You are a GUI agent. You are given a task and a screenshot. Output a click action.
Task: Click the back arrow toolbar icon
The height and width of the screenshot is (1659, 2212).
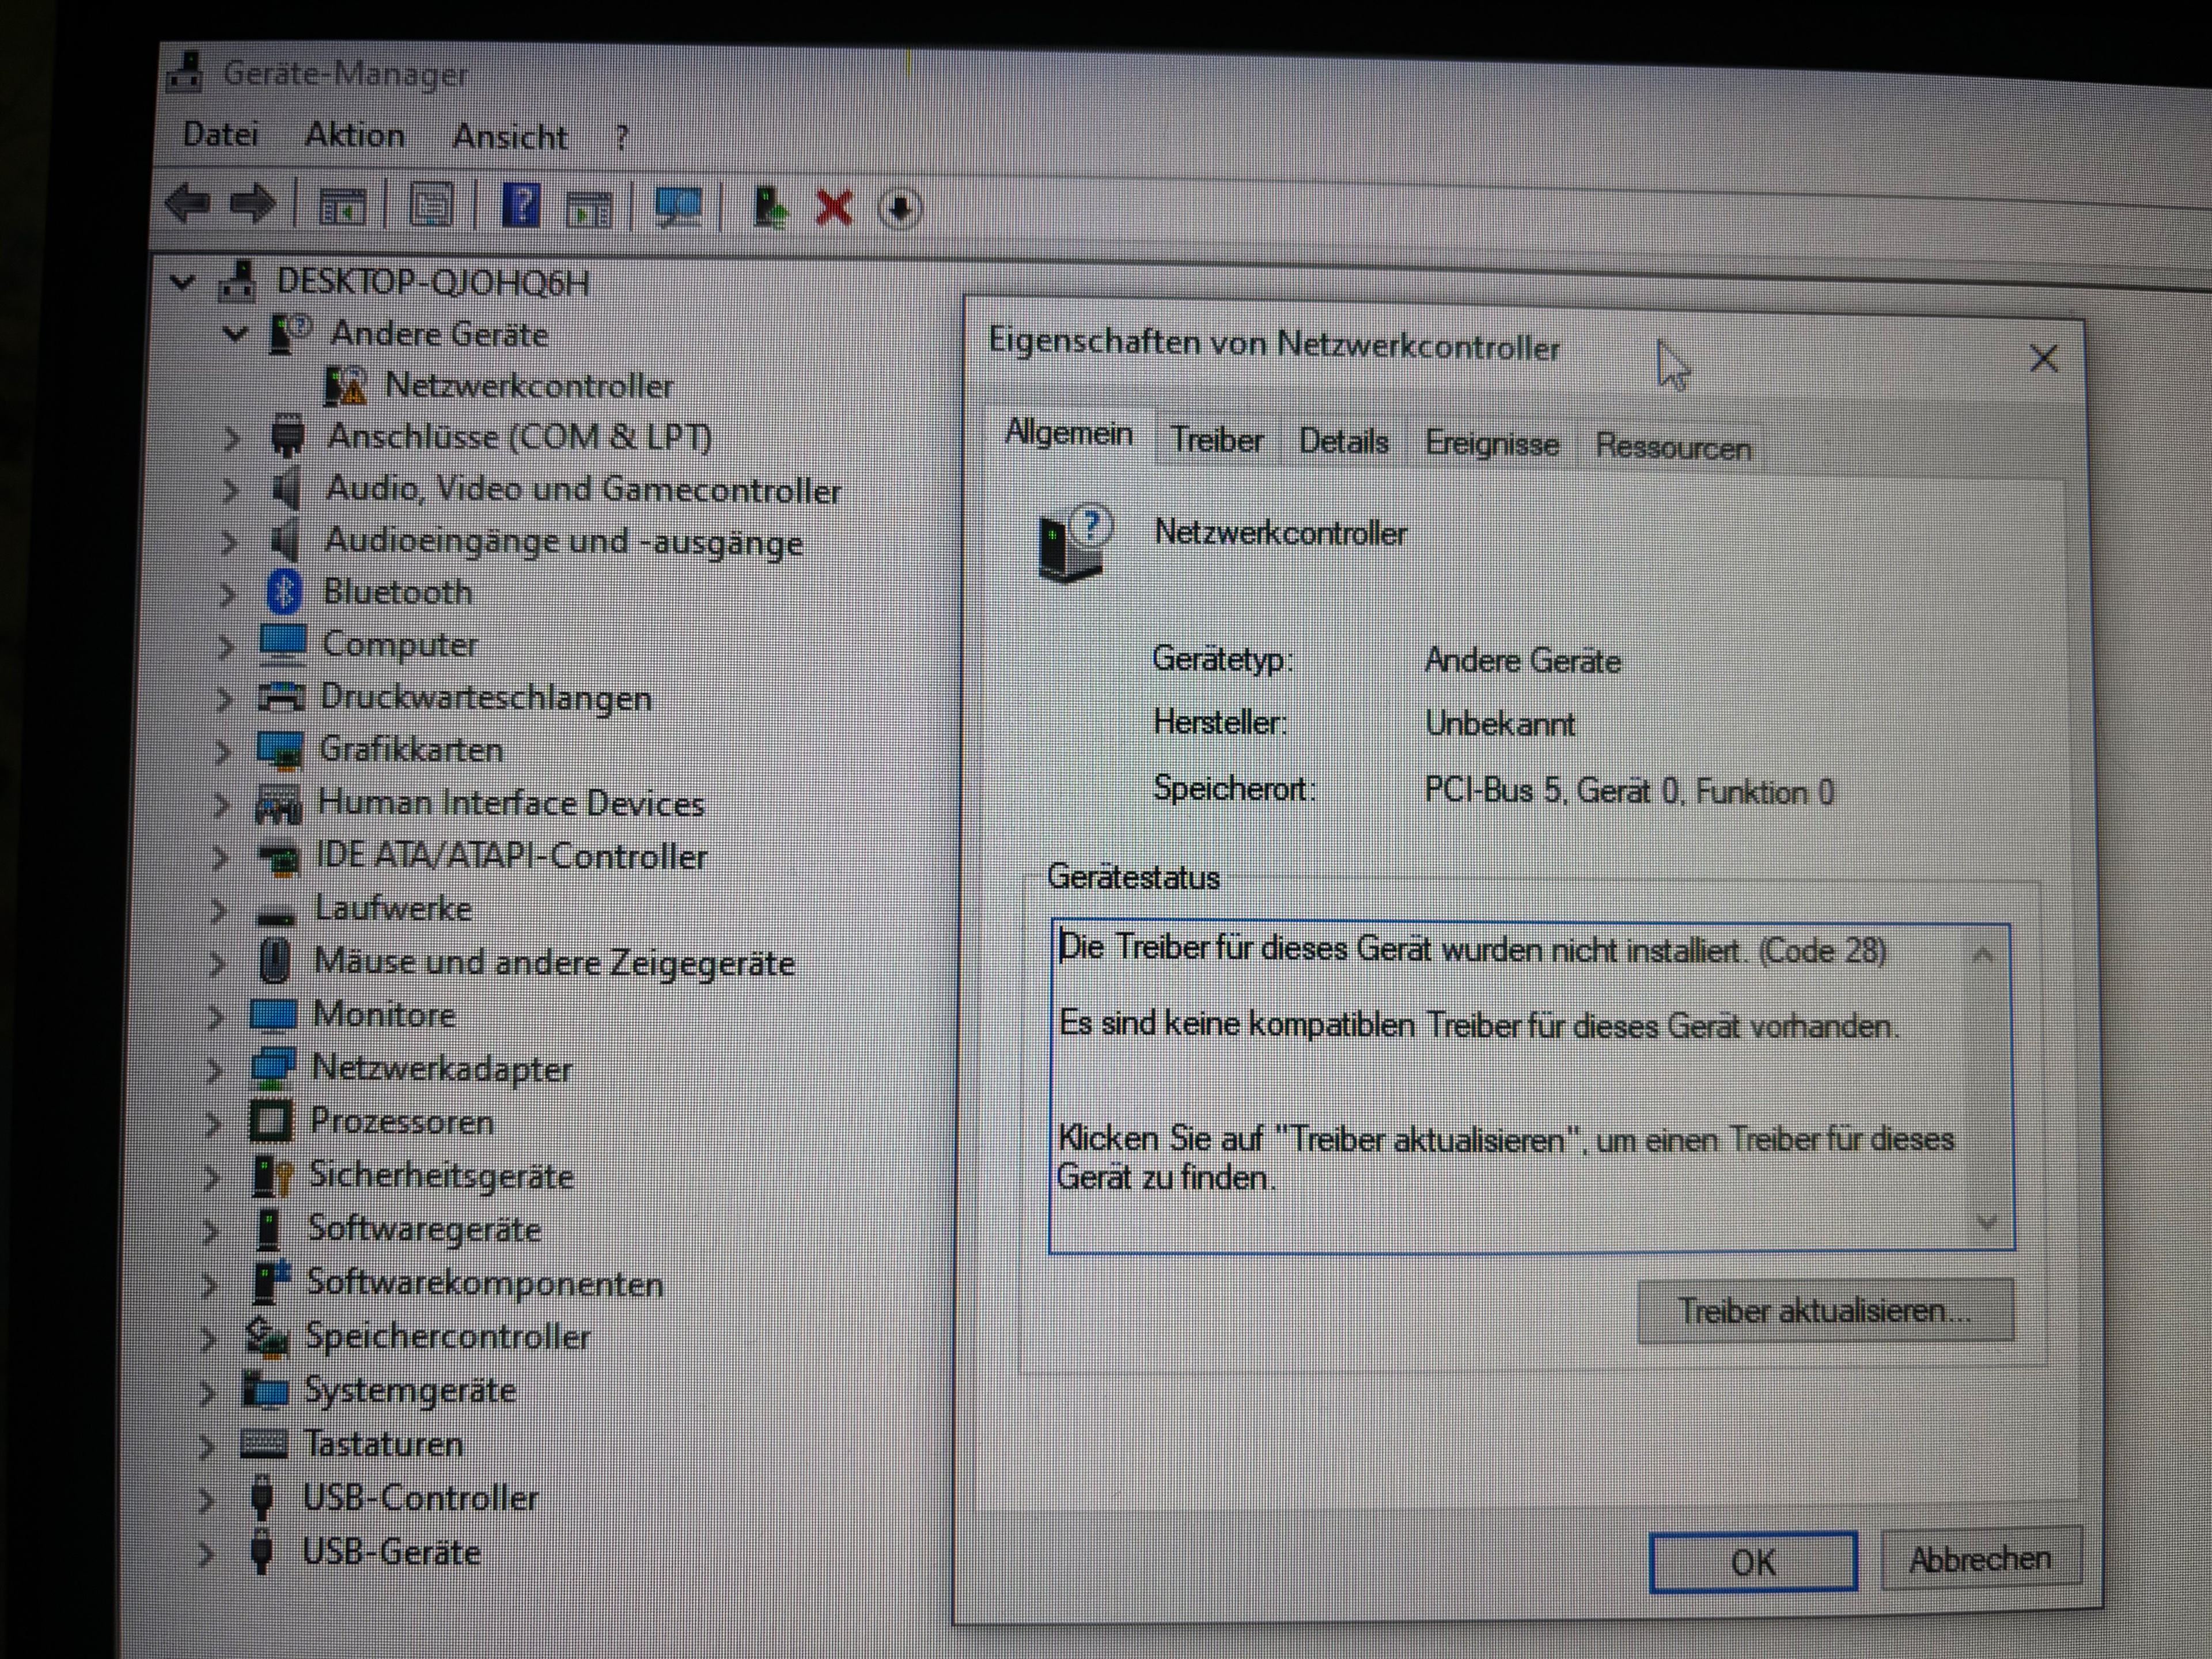187,204
